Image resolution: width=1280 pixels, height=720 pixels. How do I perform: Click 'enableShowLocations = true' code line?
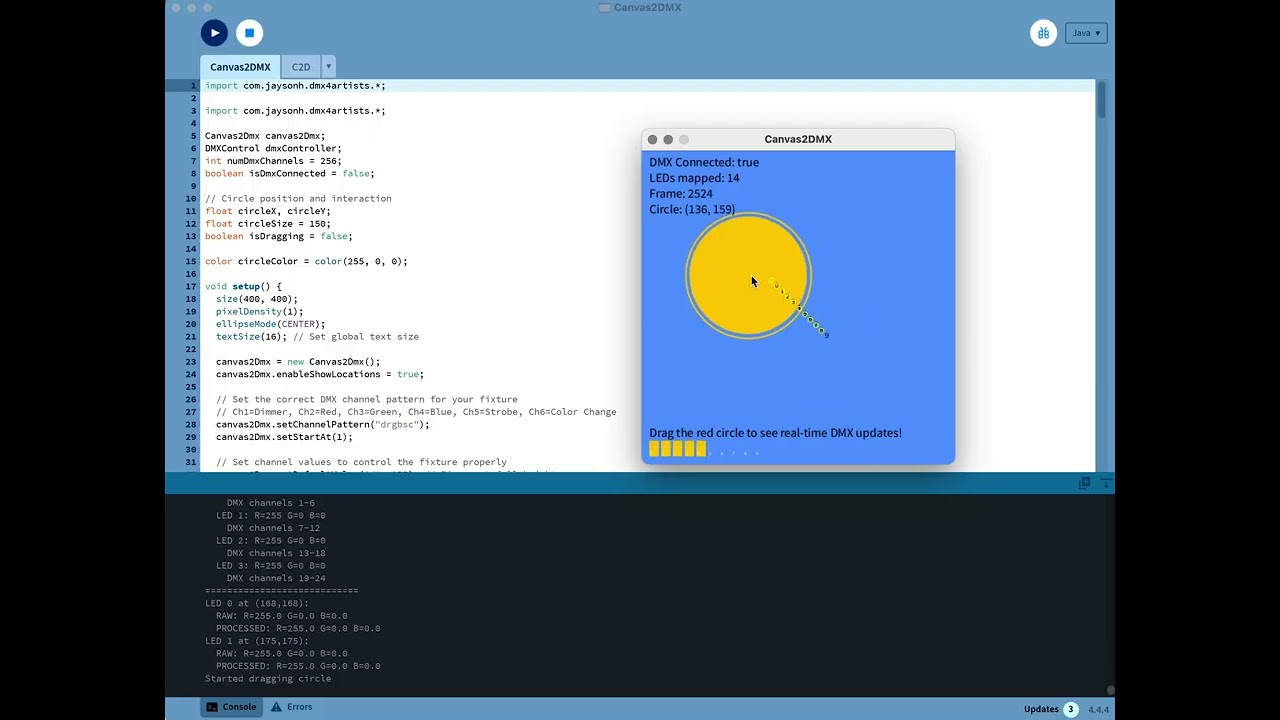(319, 374)
